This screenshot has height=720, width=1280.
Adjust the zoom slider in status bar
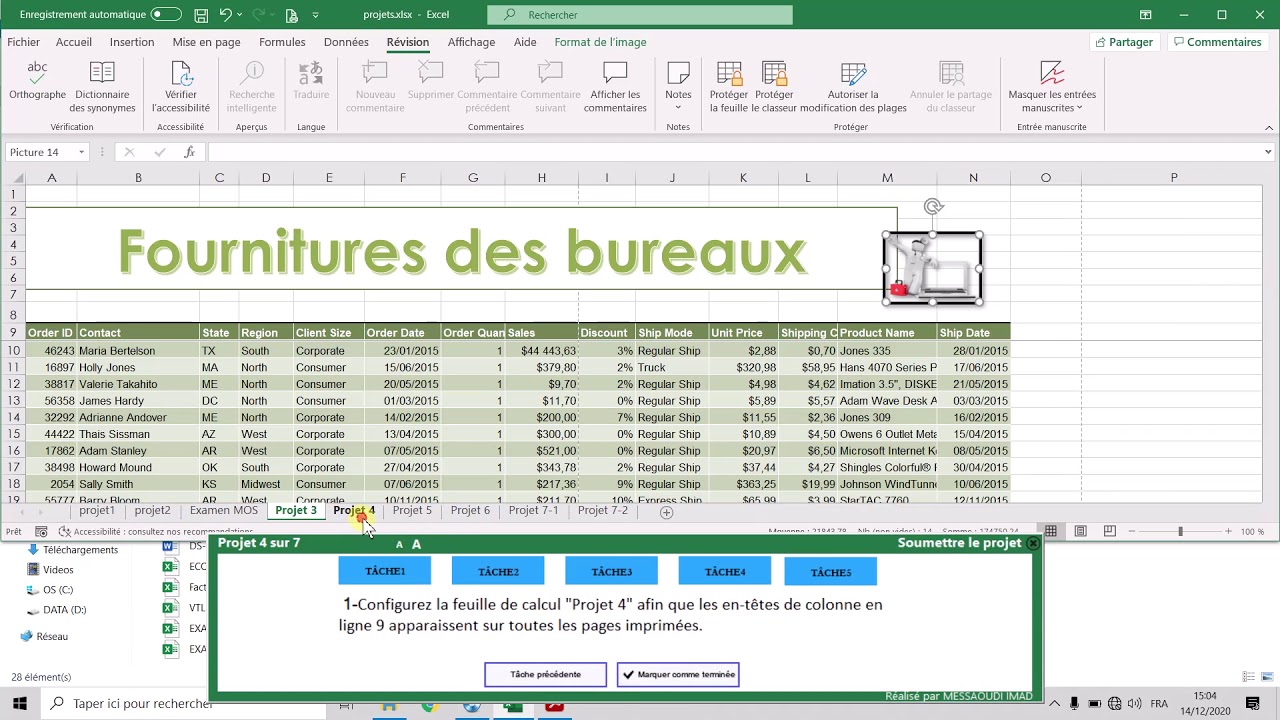(1180, 531)
